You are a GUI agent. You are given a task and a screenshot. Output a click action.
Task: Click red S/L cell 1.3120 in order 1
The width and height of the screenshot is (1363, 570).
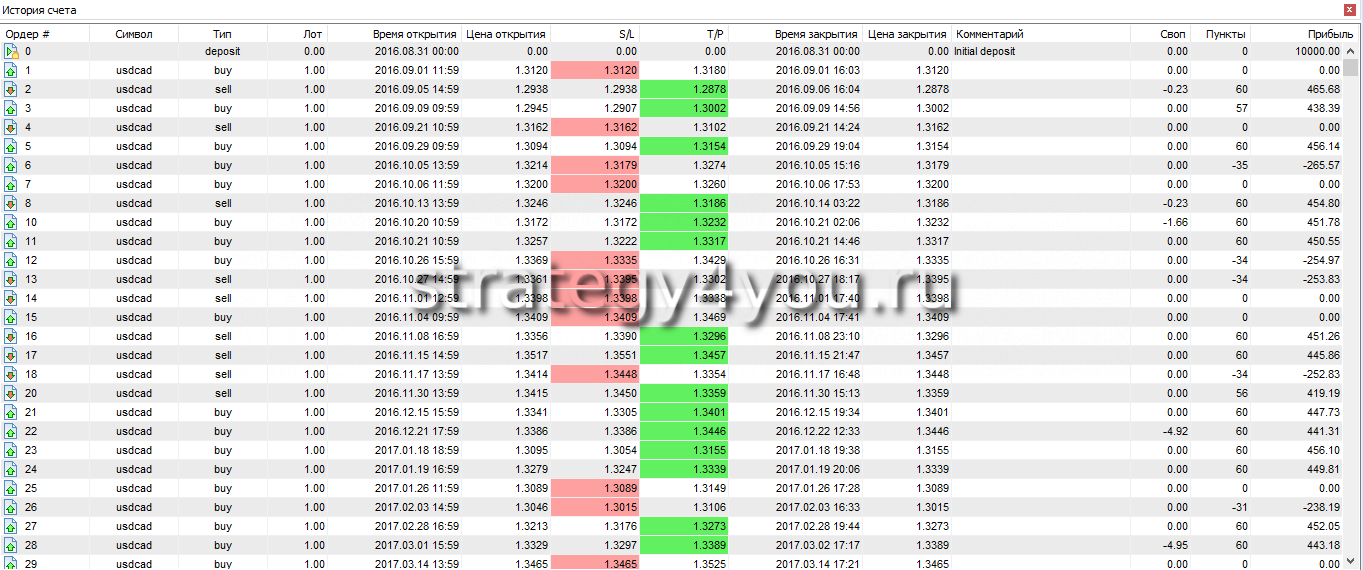(595, 71)
